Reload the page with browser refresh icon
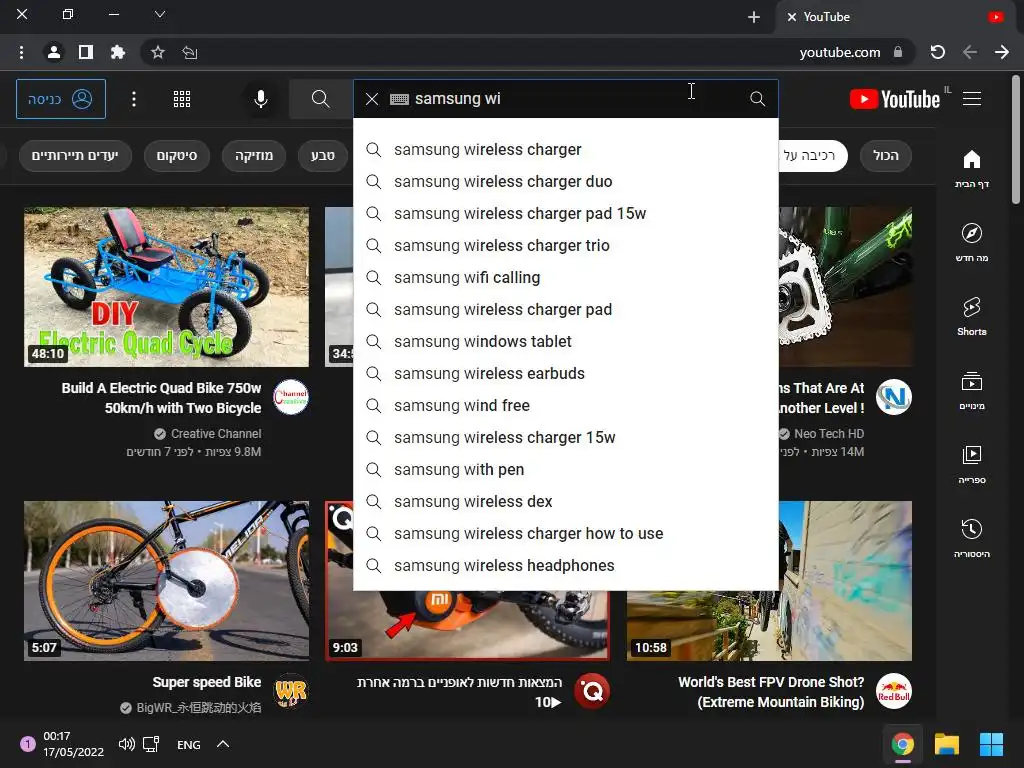Image resolution: width=1024 pixels, height=768 pixels. (x=938, y=52)
